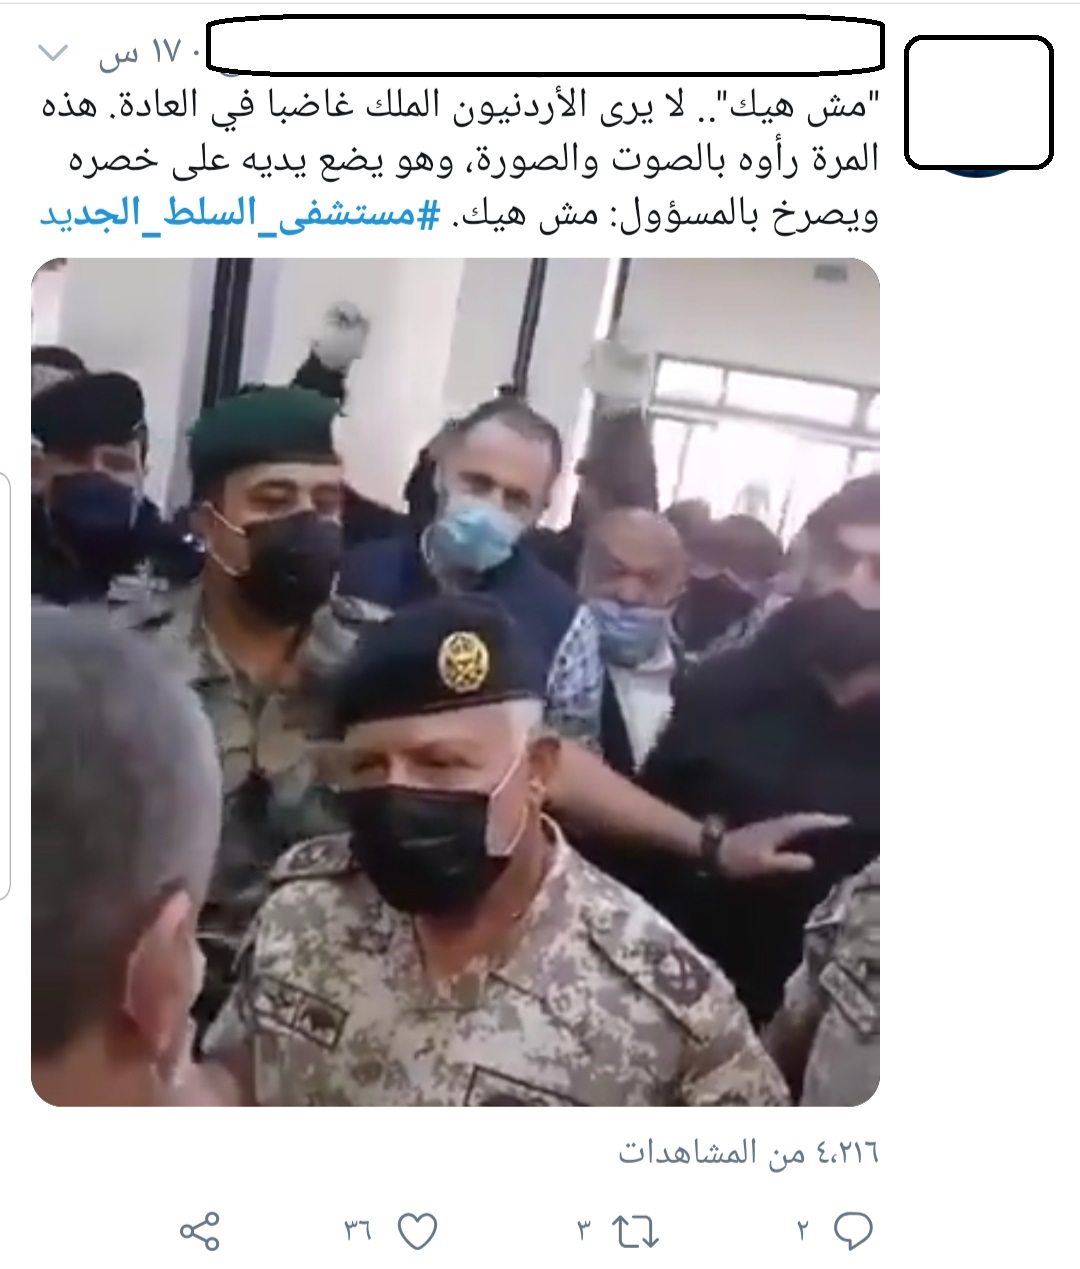Viewport: 1080px width, 1269px height.
Task: Reply using the speech bubble icon
Action: coord(851,1229)
